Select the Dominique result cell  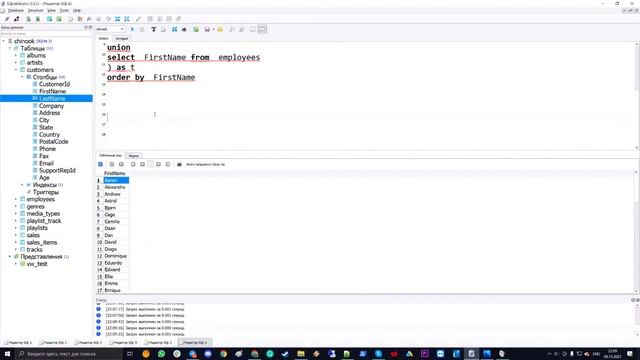tap(116, 256)
